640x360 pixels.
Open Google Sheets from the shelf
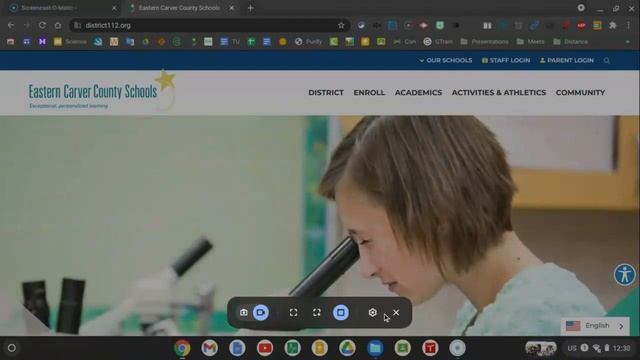click(x=292, y=348)
